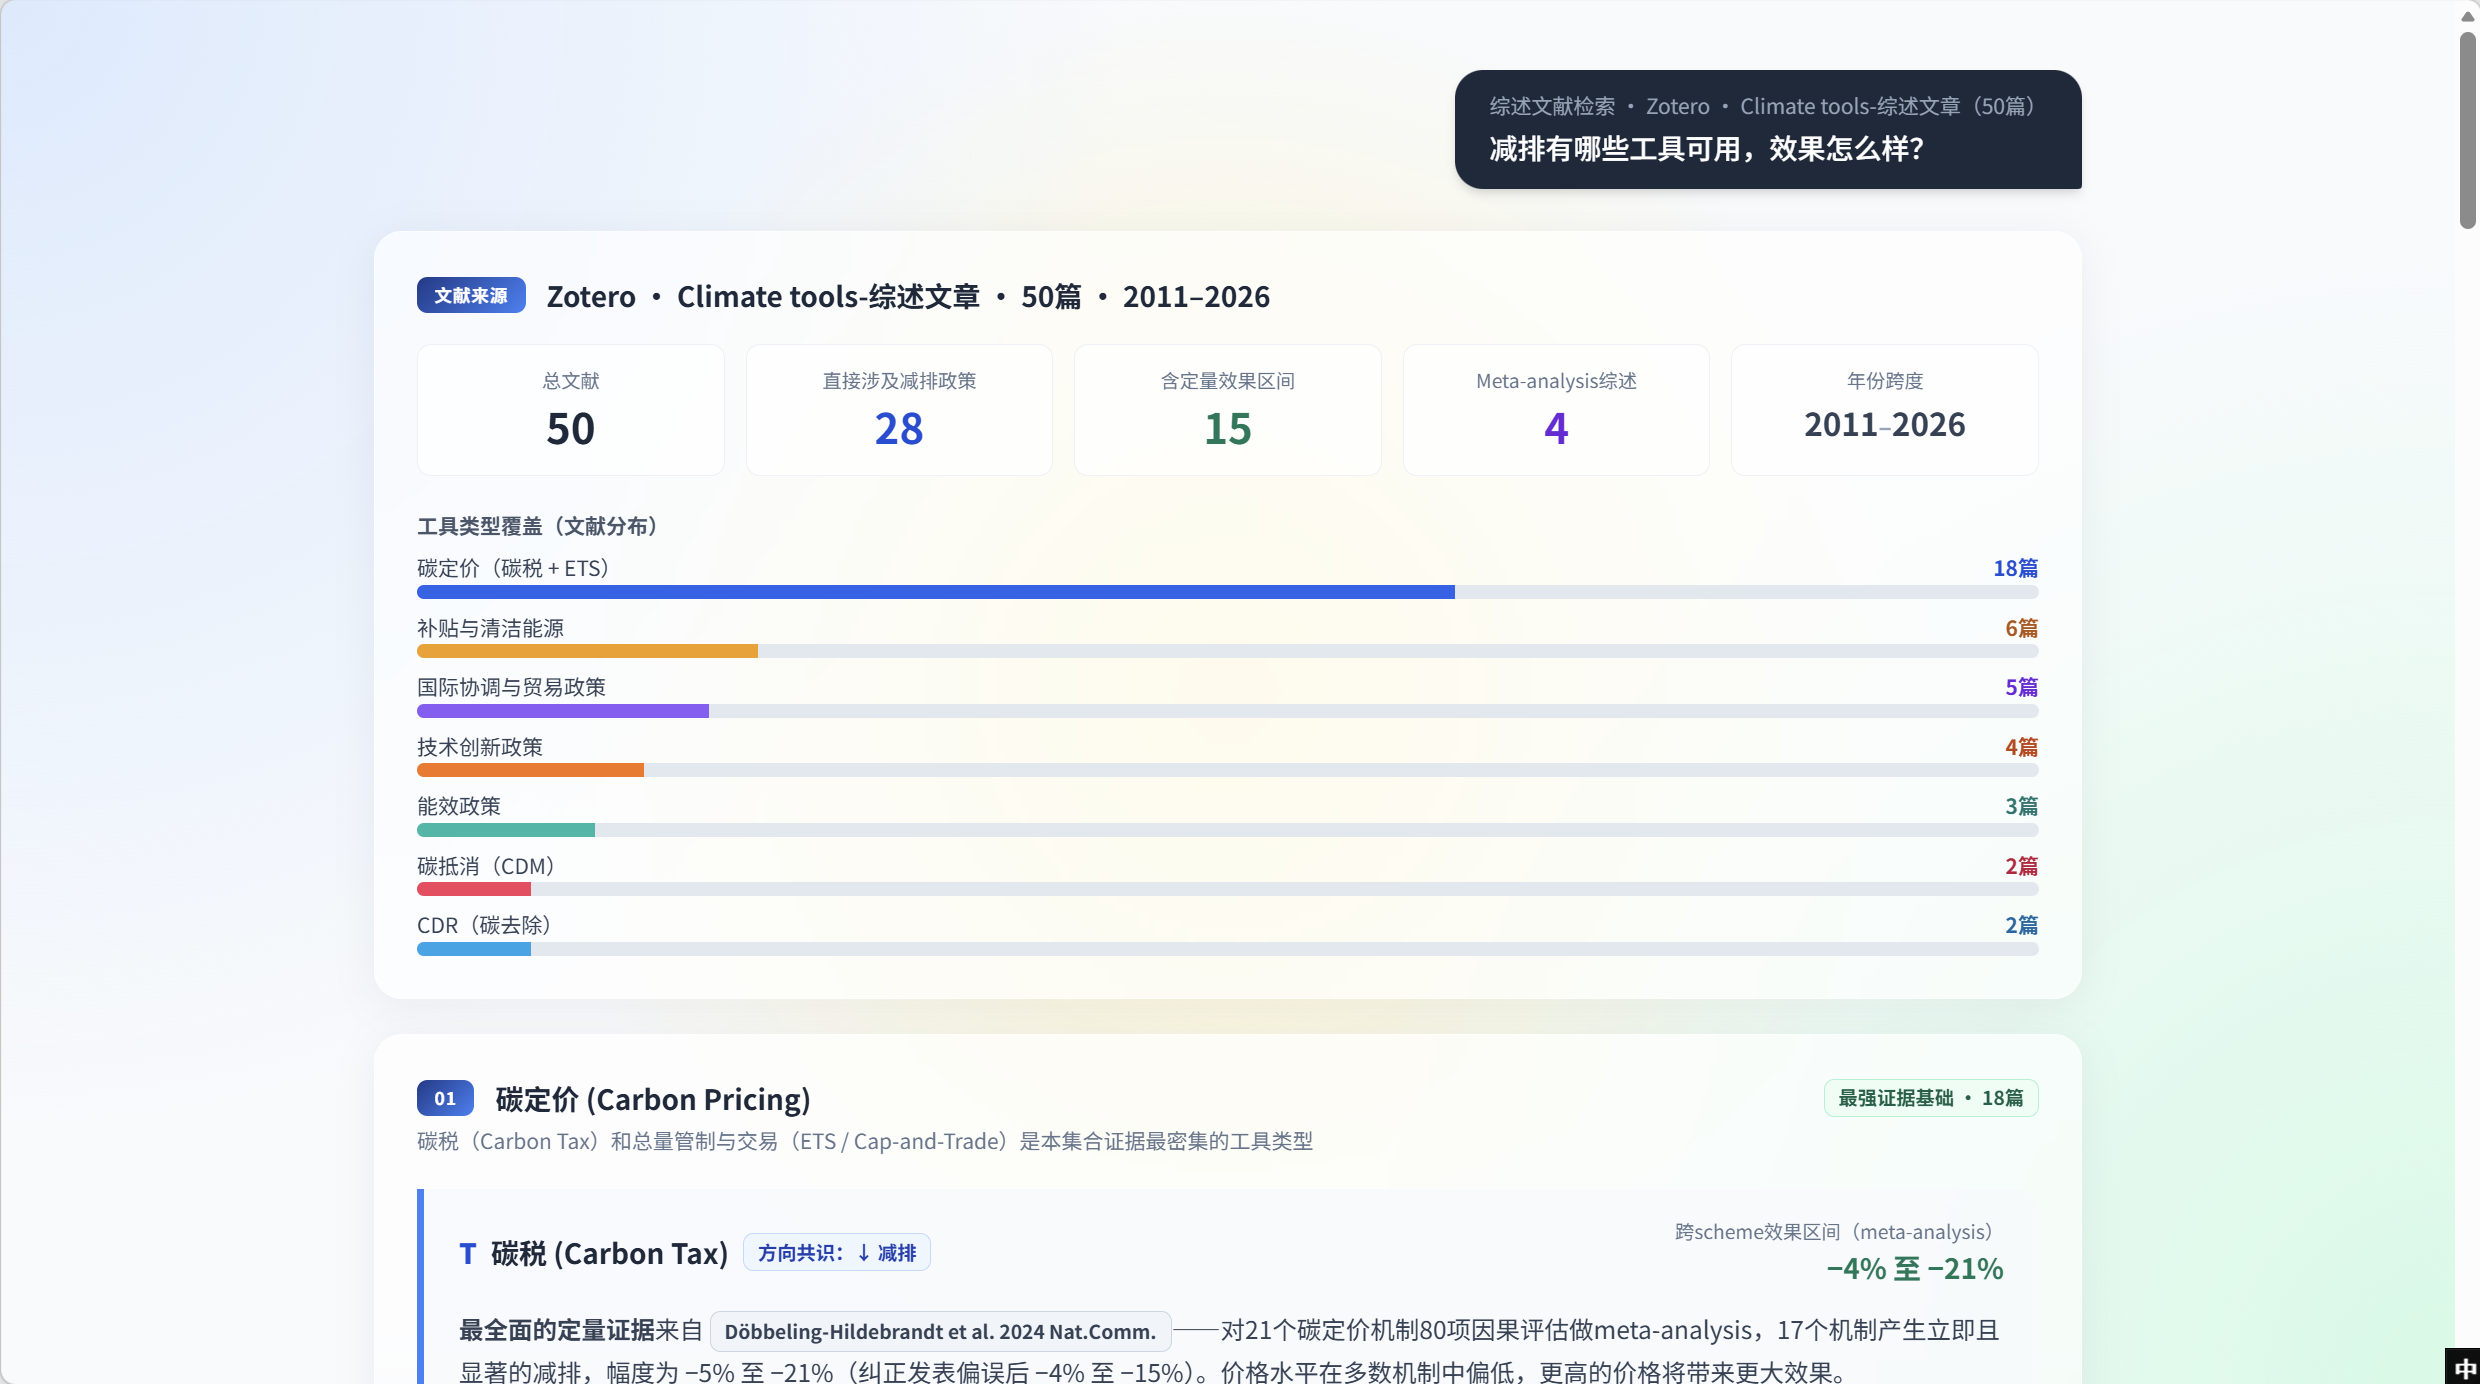Click the 6篇 count label
Screen dimensions: 2480x1384
click(x=2021, y=628)
